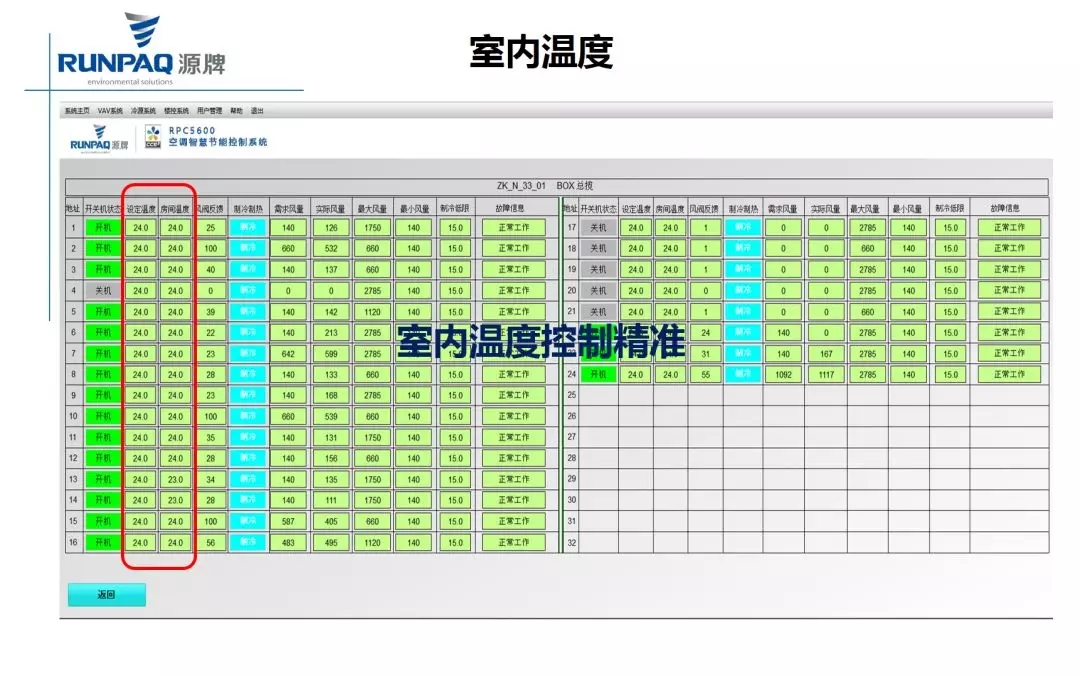Click the 退出 menu item
Screen dimensions: 1080x676
tap(257, 111)
